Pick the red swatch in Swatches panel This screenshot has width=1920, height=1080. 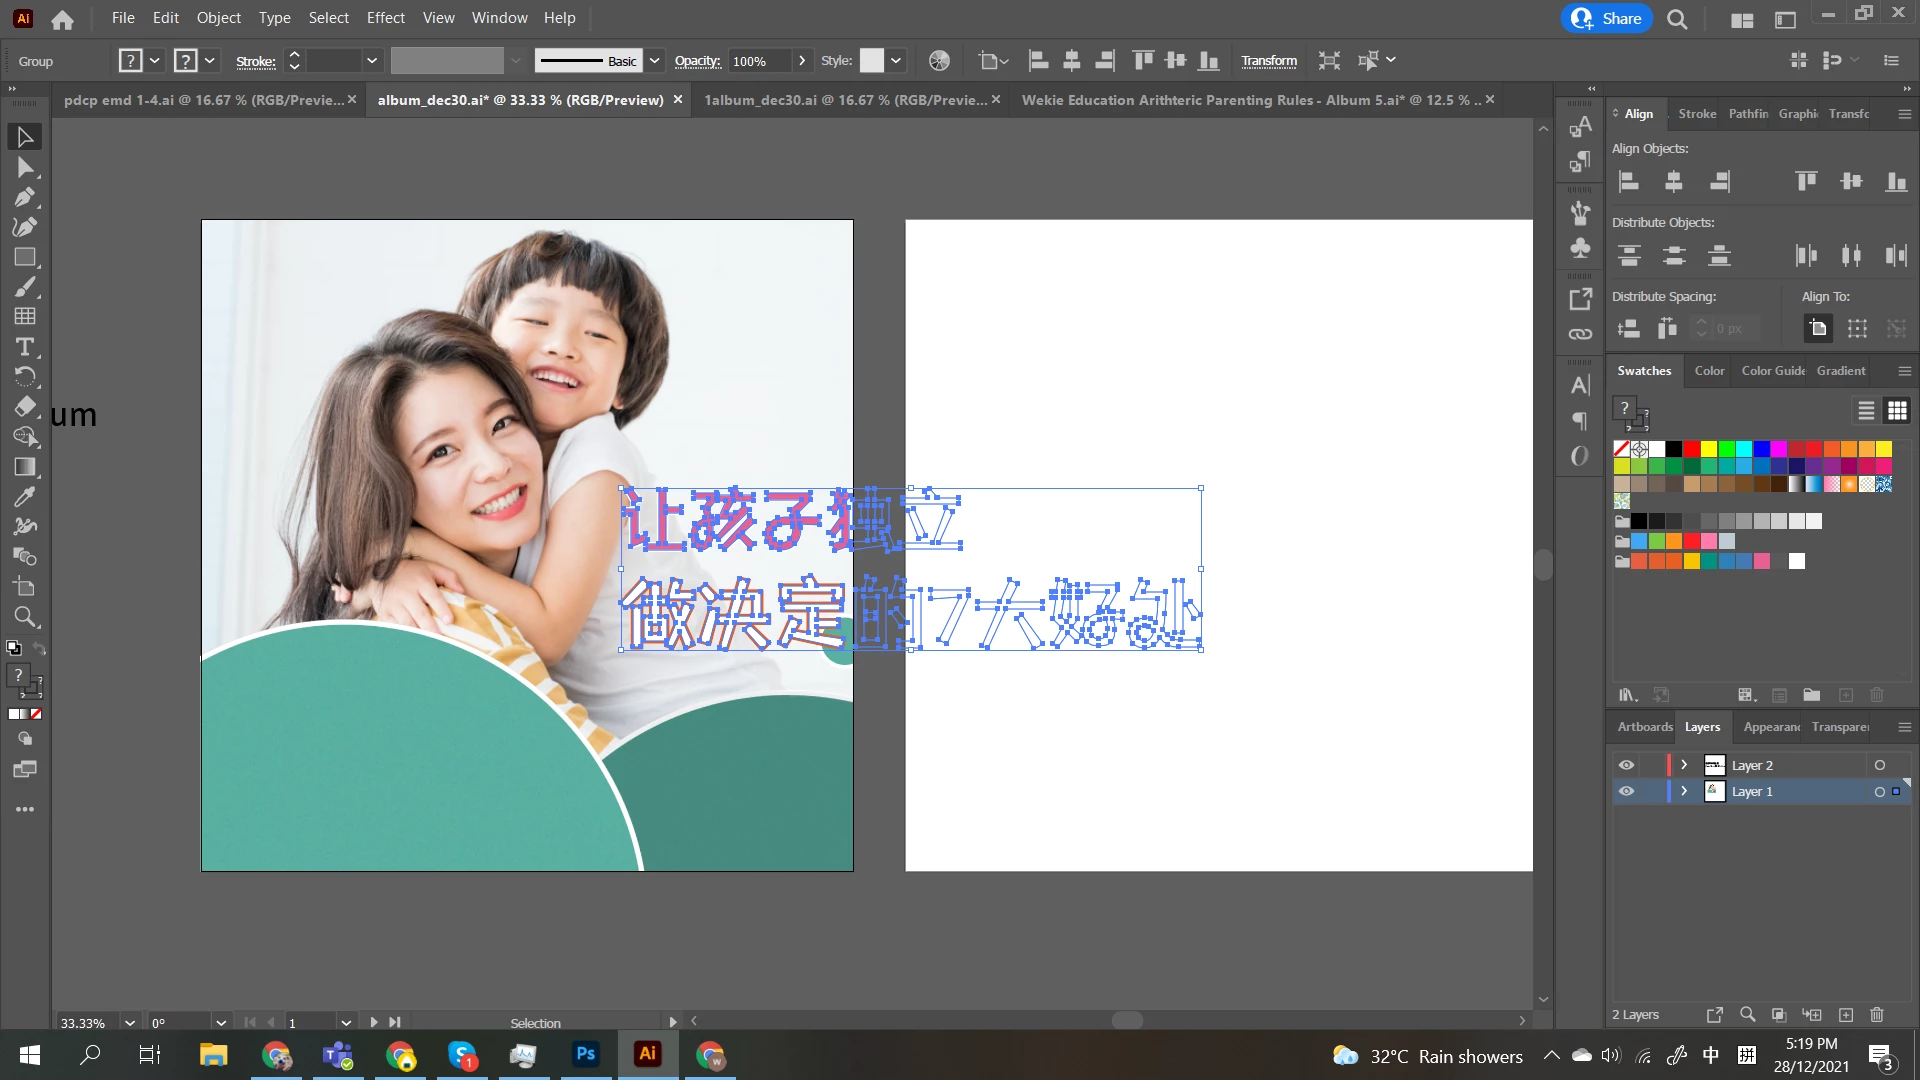[1692, 449]
